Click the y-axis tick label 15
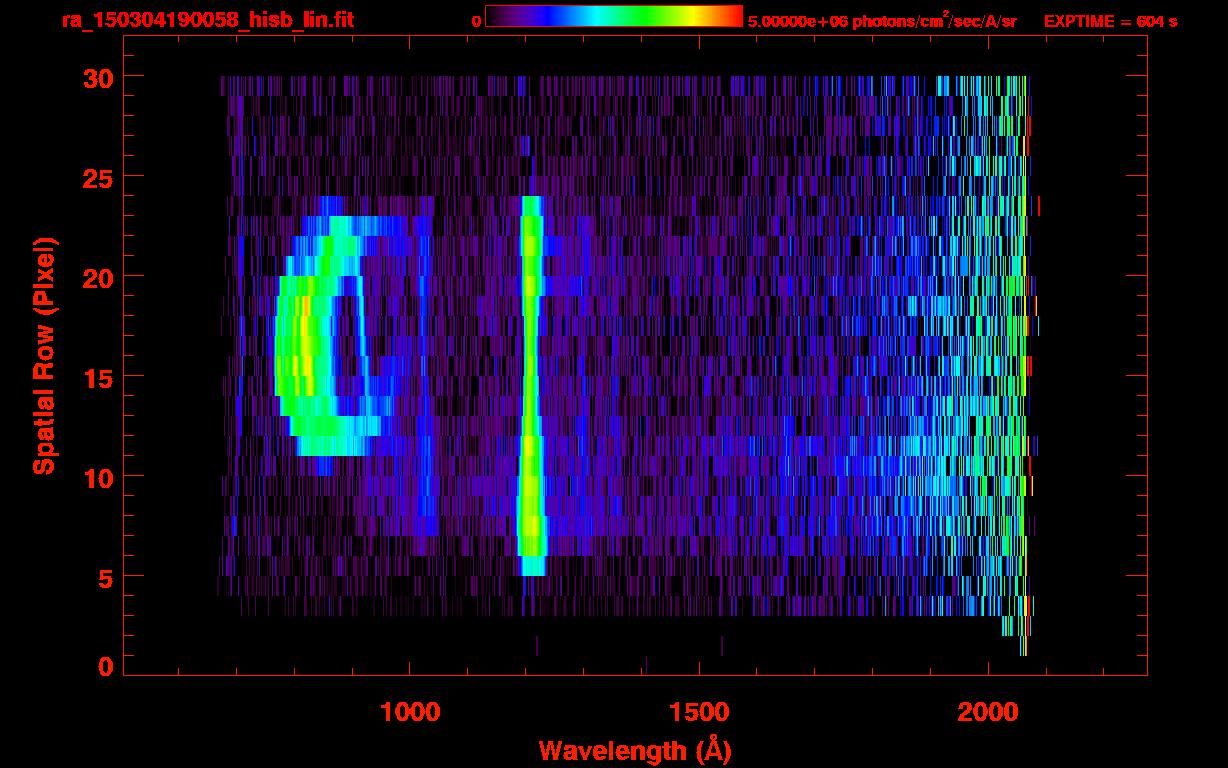 click(97, 377)
